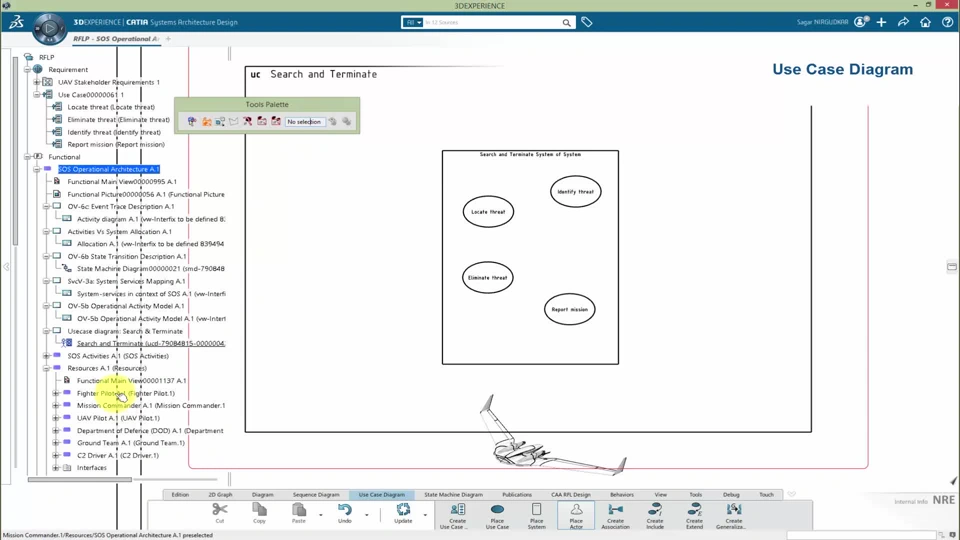Expand the UAV Pilot A.1 node

[x=56, y=418]
